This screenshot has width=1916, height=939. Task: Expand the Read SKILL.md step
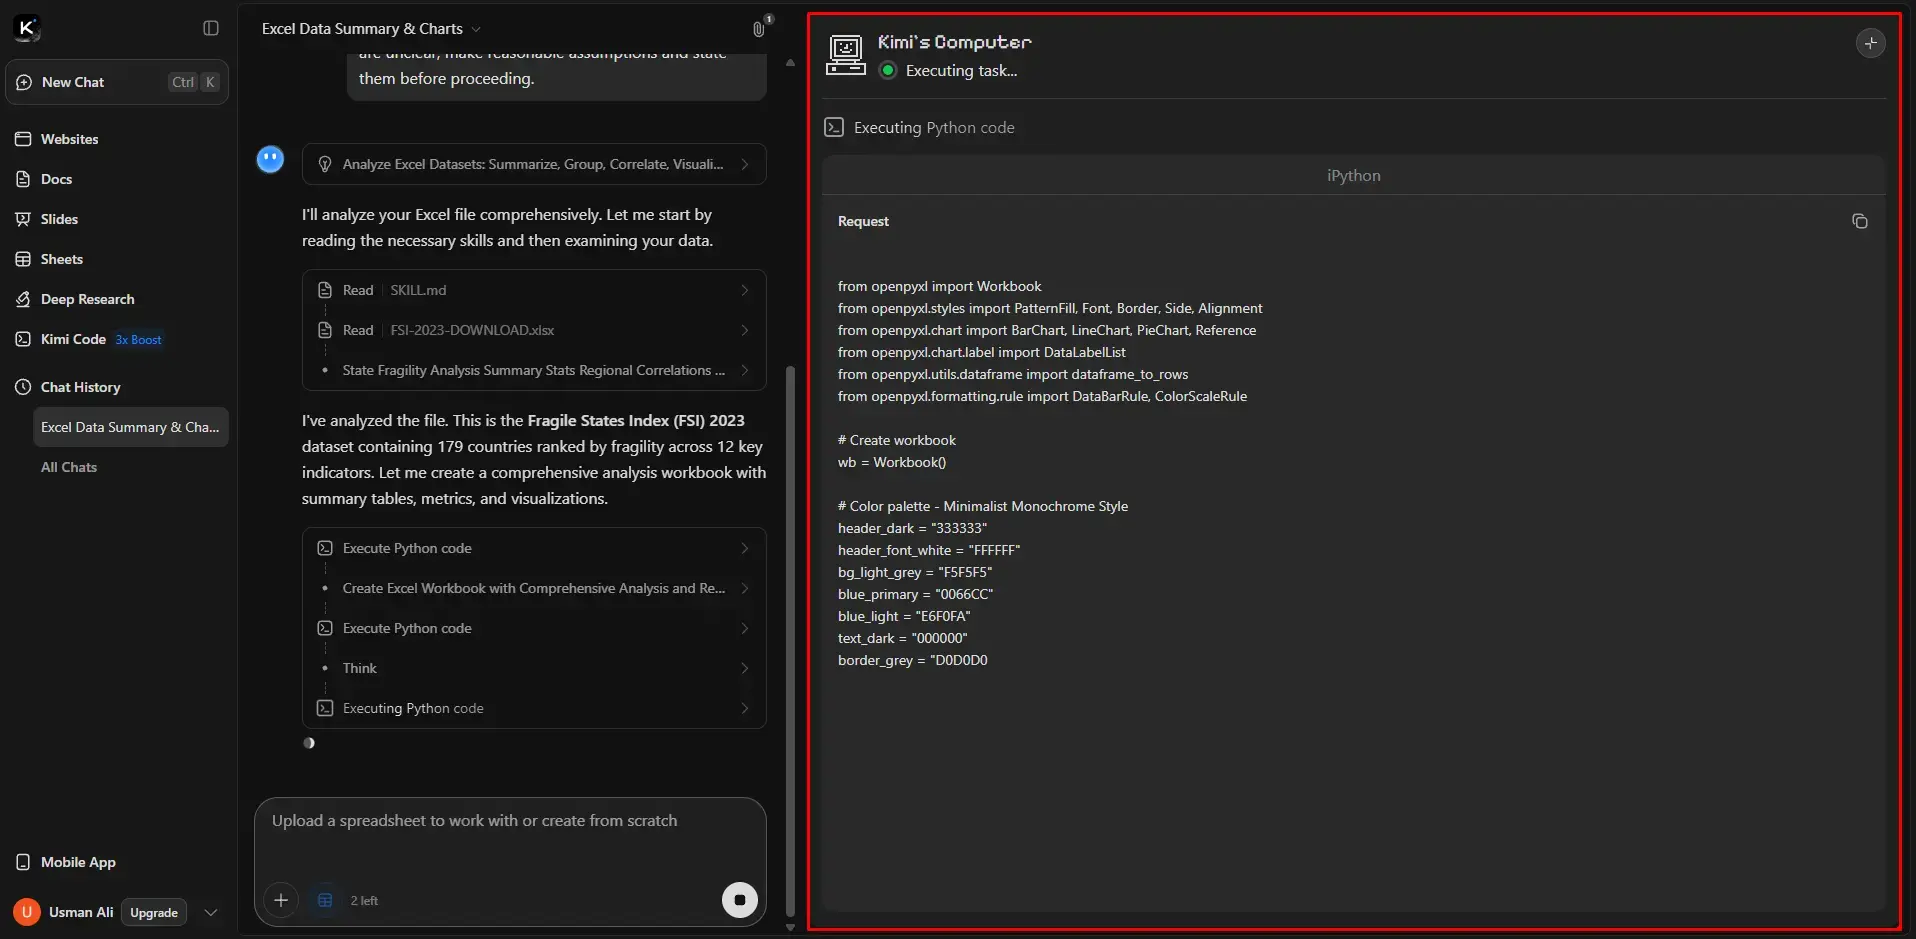pos(533,290)
